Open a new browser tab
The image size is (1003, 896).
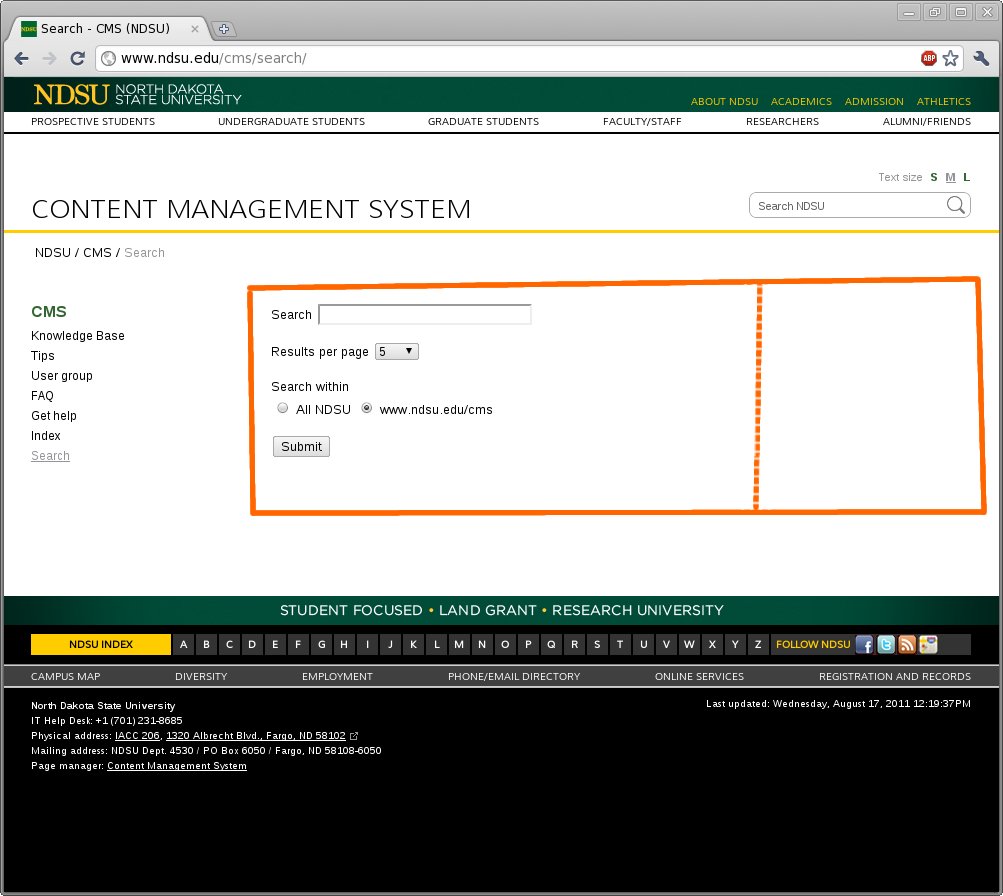pyautogui.click(x=224, y=29)
